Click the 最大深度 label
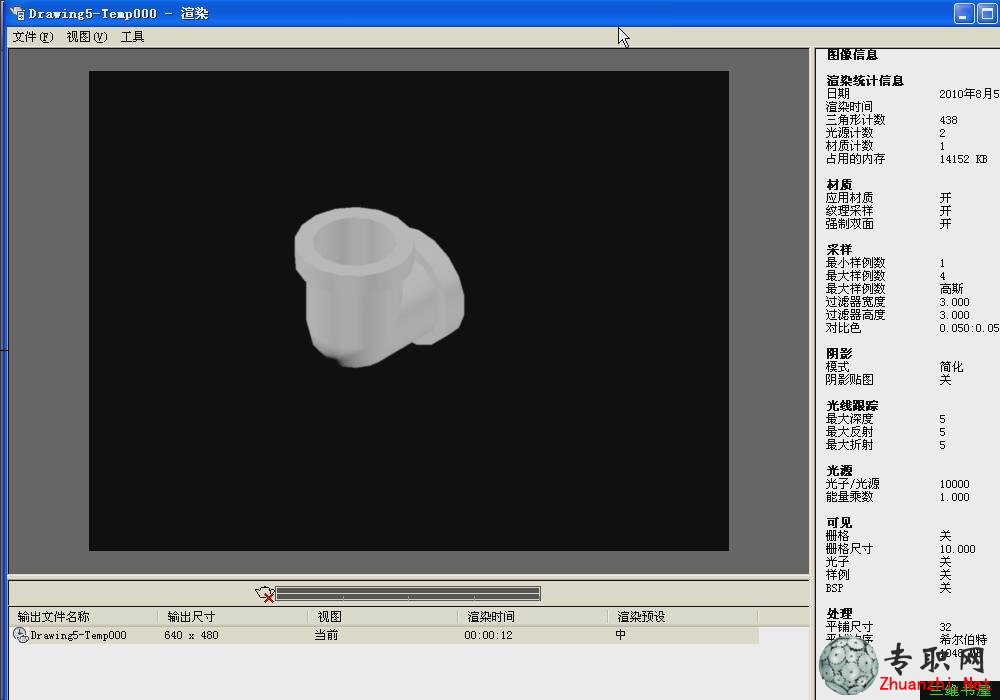Screen dimensions: 1000x700 849,419
